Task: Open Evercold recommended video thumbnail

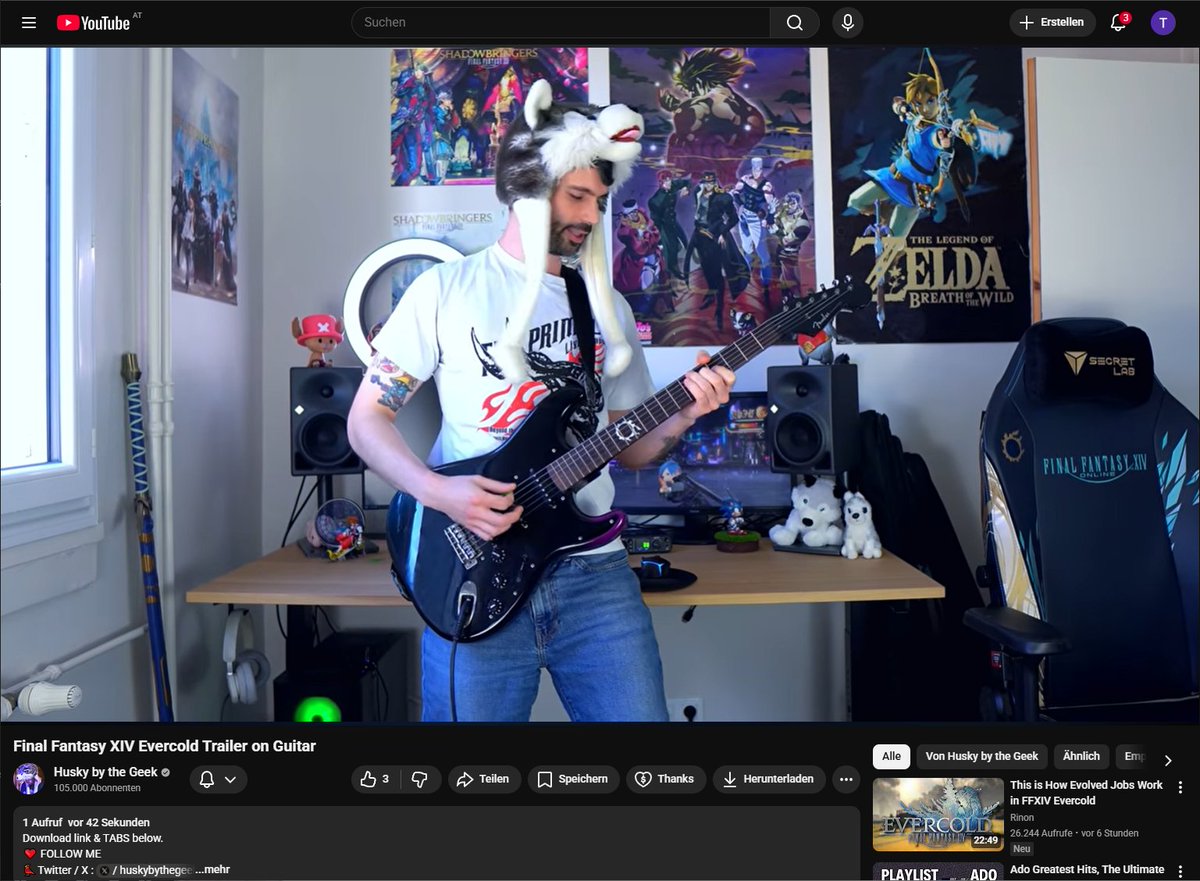Action: click(938, 814)
